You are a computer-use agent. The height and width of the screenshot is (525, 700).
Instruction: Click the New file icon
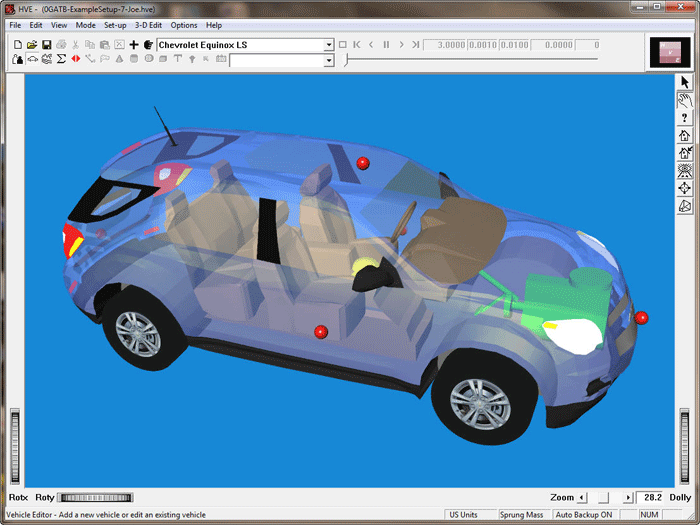click(x=18, y=45)
